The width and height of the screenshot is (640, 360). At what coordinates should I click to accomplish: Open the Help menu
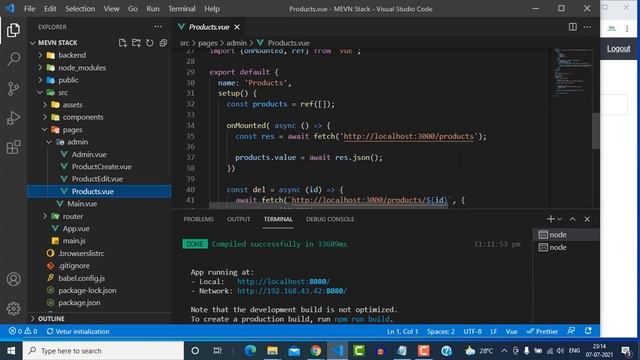(x=212, y=9)
